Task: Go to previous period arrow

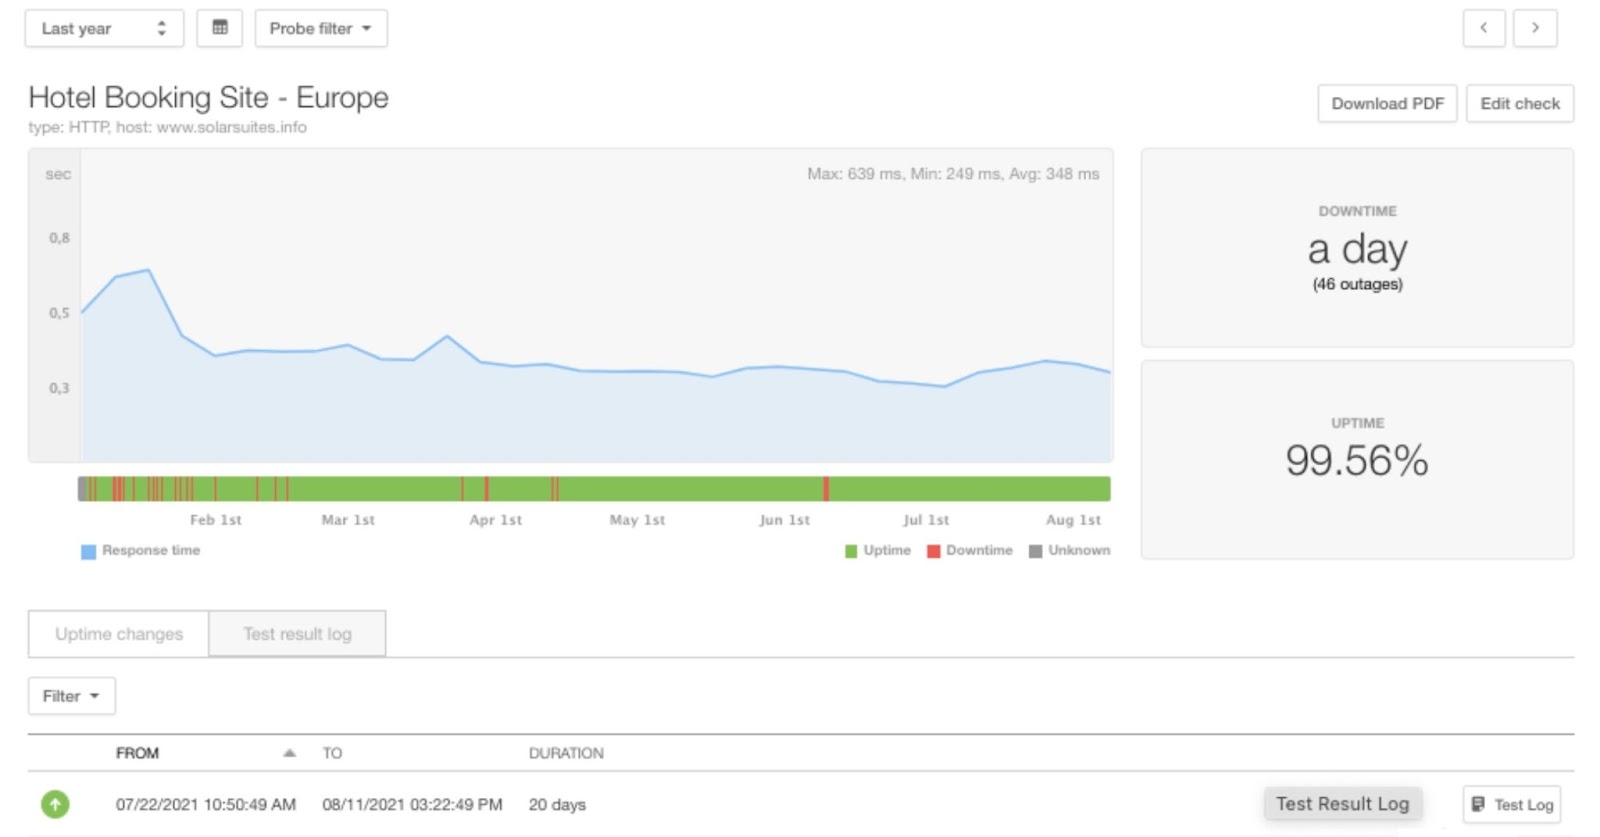Action: coord(1484,28)
